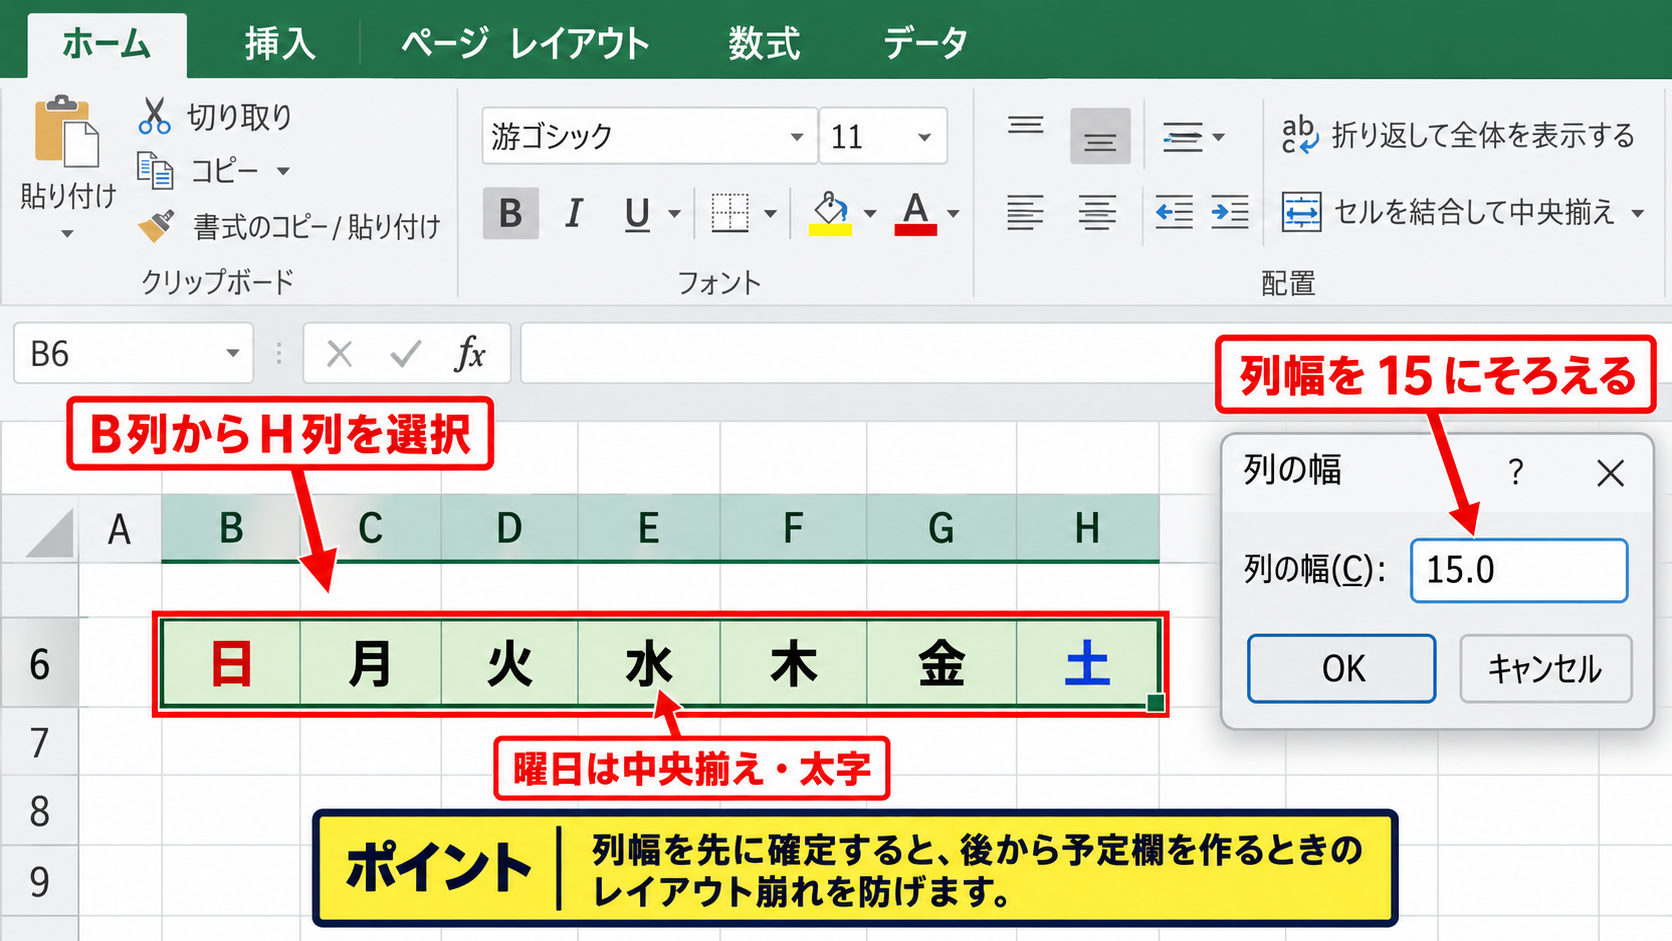Viewport: 1672px width, 941px height.
Task: Toggle bold formatting
Action: pyautogui.click(x=511, y=213)
